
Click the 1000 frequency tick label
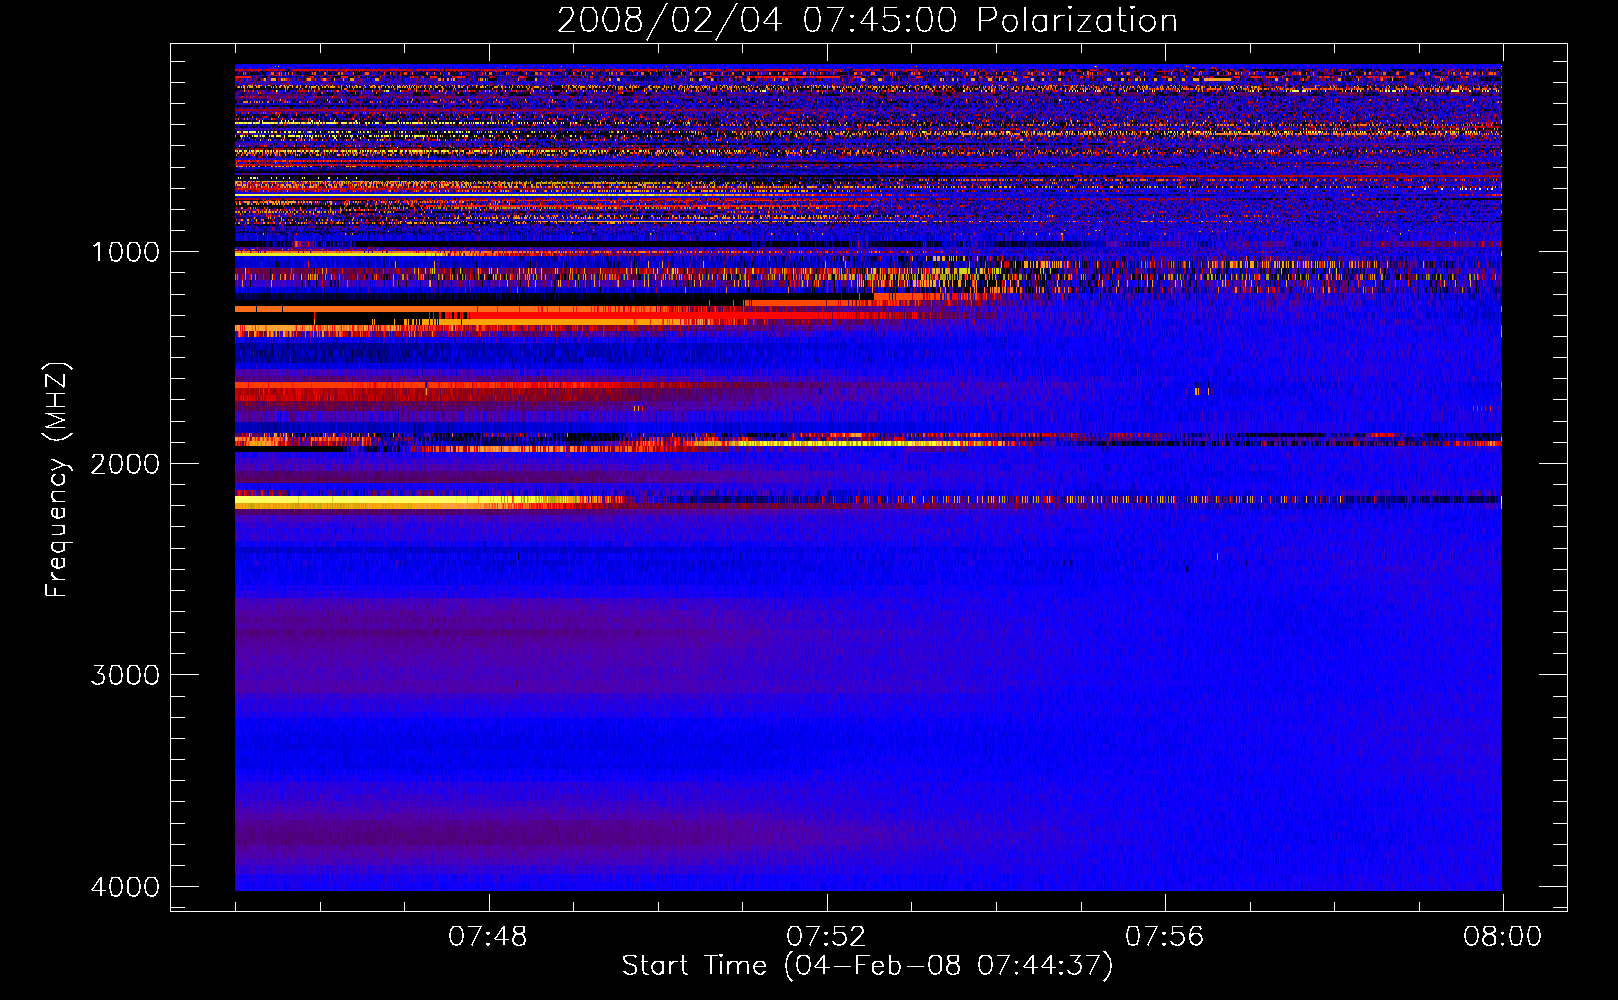(x=125, y=252)
